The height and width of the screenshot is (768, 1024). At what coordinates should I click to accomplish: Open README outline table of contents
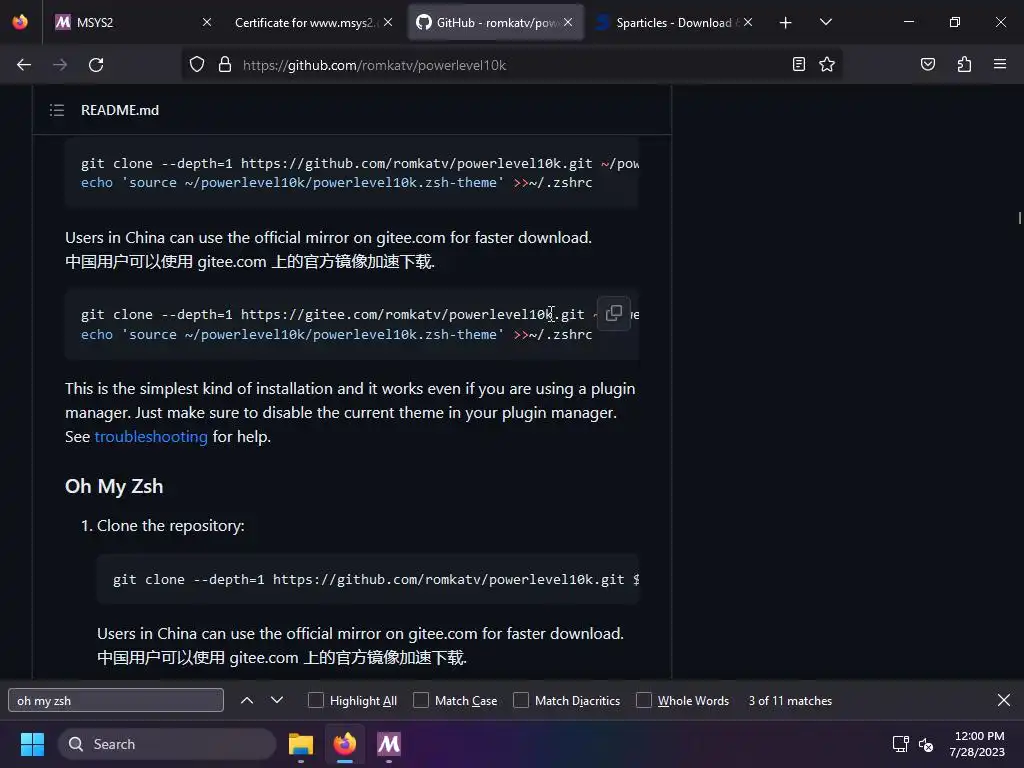(x=57, y=110)
